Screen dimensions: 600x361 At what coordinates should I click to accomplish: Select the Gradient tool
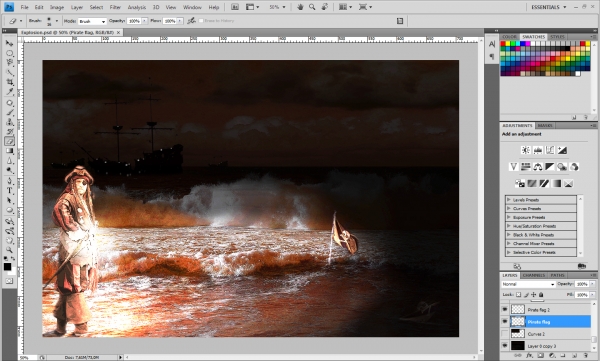coord(9,151)
